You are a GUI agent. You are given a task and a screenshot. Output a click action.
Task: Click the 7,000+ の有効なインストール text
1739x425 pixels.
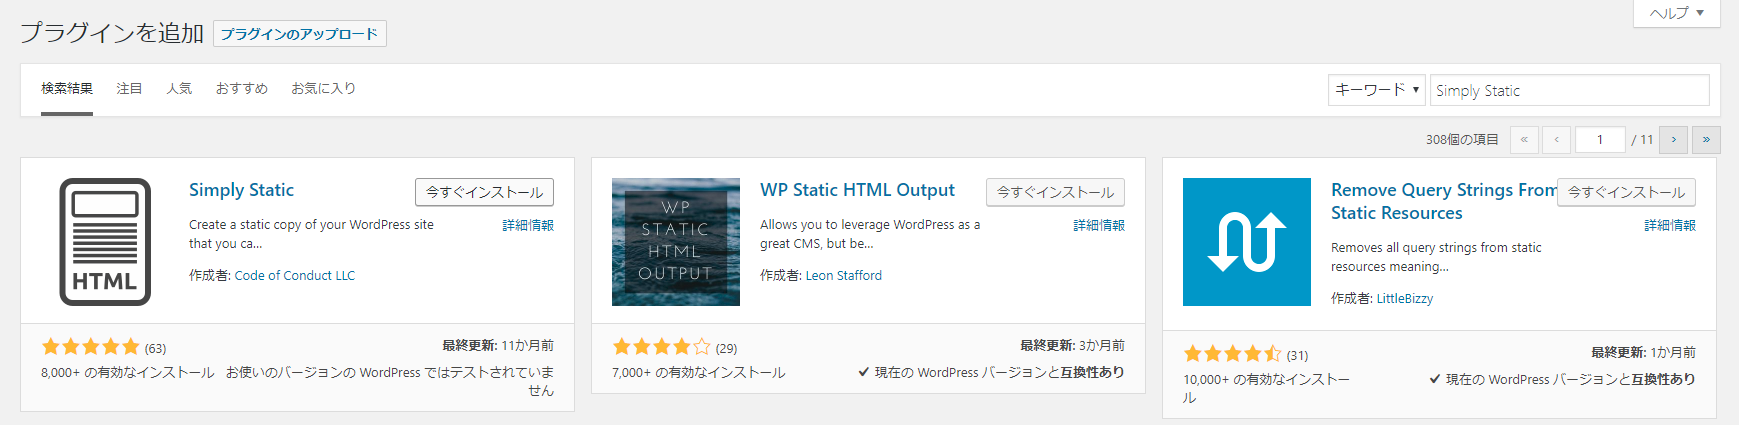(x=699, y=373)
